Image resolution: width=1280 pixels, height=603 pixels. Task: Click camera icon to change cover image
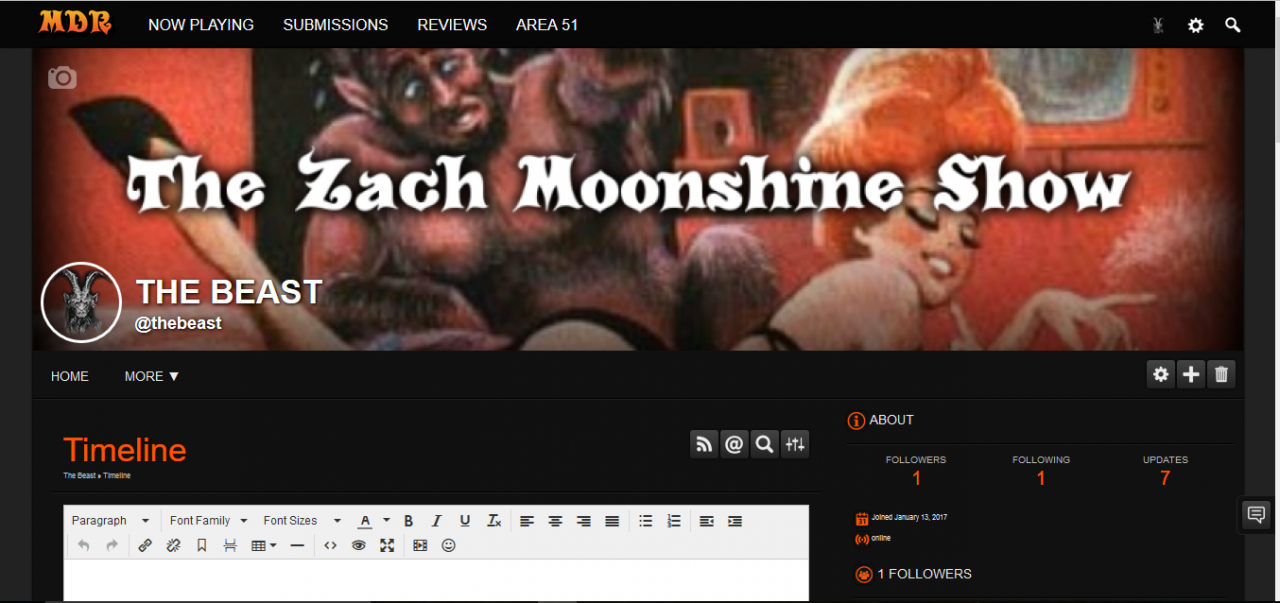62,77
